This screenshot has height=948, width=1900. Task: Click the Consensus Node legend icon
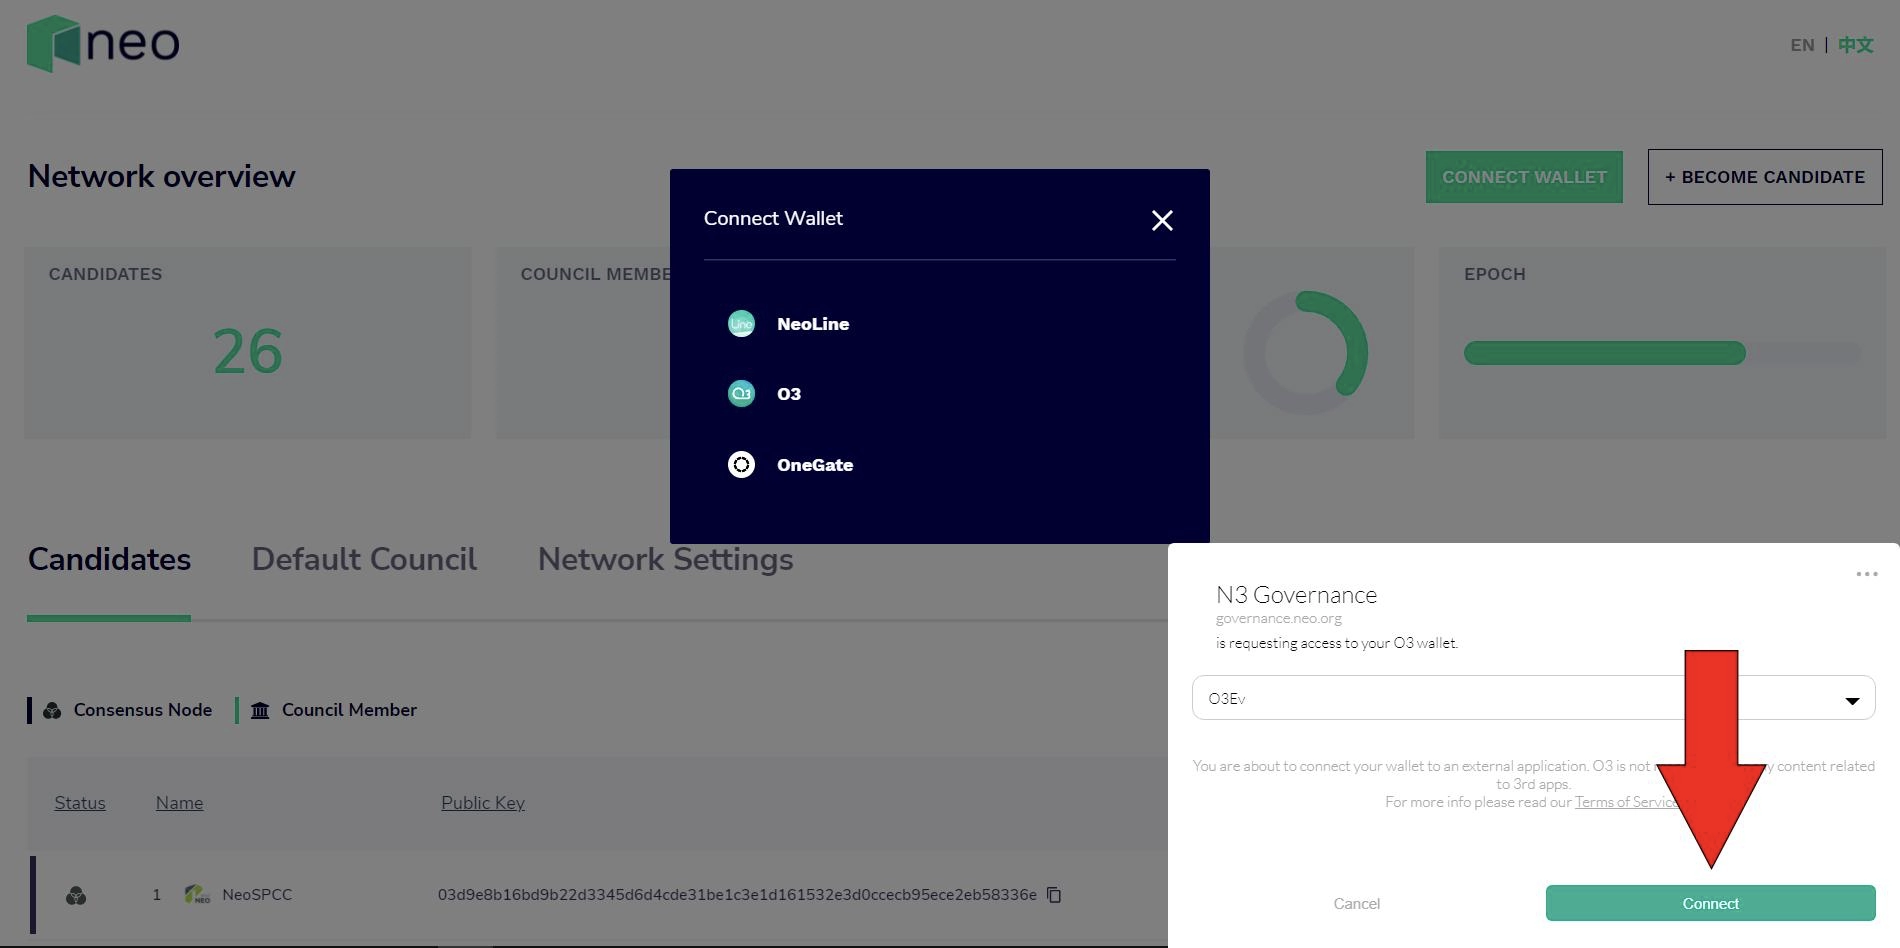(x=52, y=710)
